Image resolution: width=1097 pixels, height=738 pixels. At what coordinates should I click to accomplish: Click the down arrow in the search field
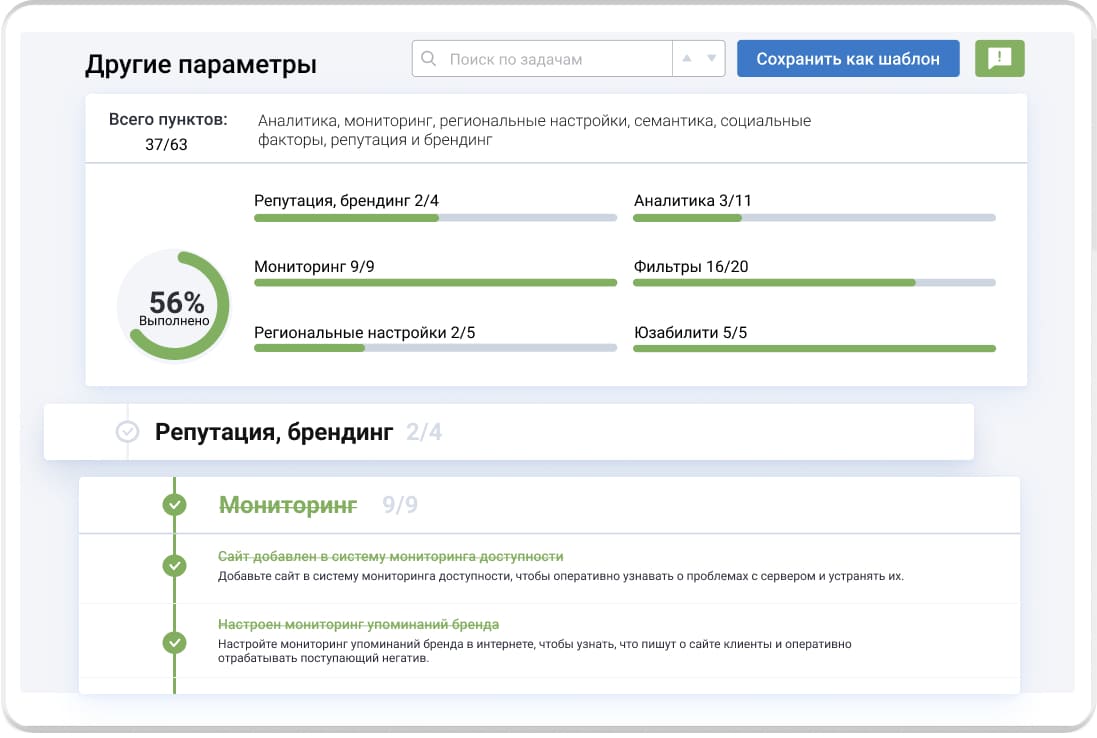(x=711, y=59)
